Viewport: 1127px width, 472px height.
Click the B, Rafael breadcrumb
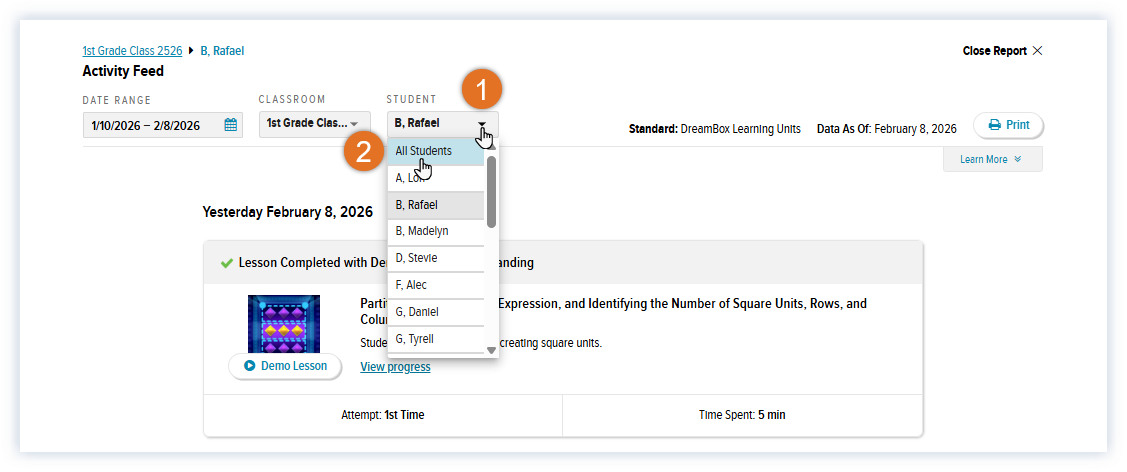click(222, 51)
